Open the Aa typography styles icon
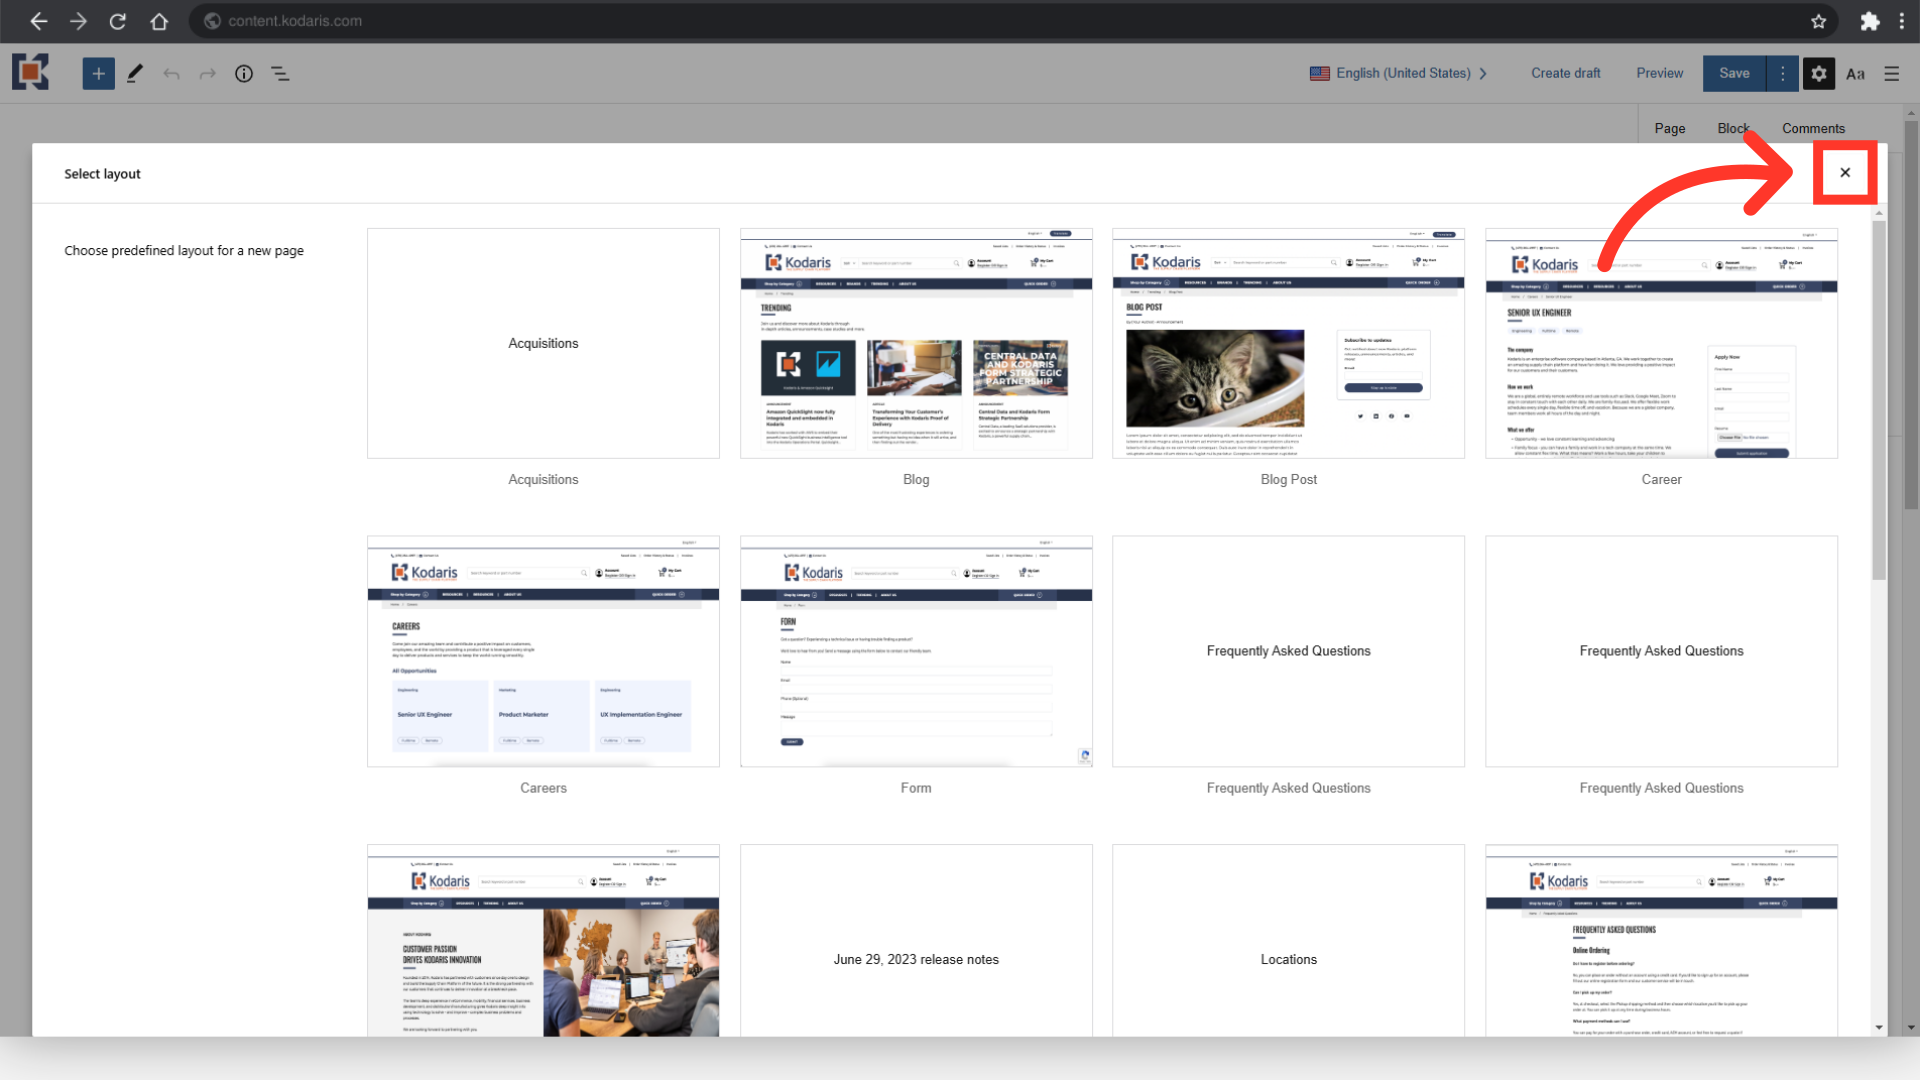 coord(1855,73)
